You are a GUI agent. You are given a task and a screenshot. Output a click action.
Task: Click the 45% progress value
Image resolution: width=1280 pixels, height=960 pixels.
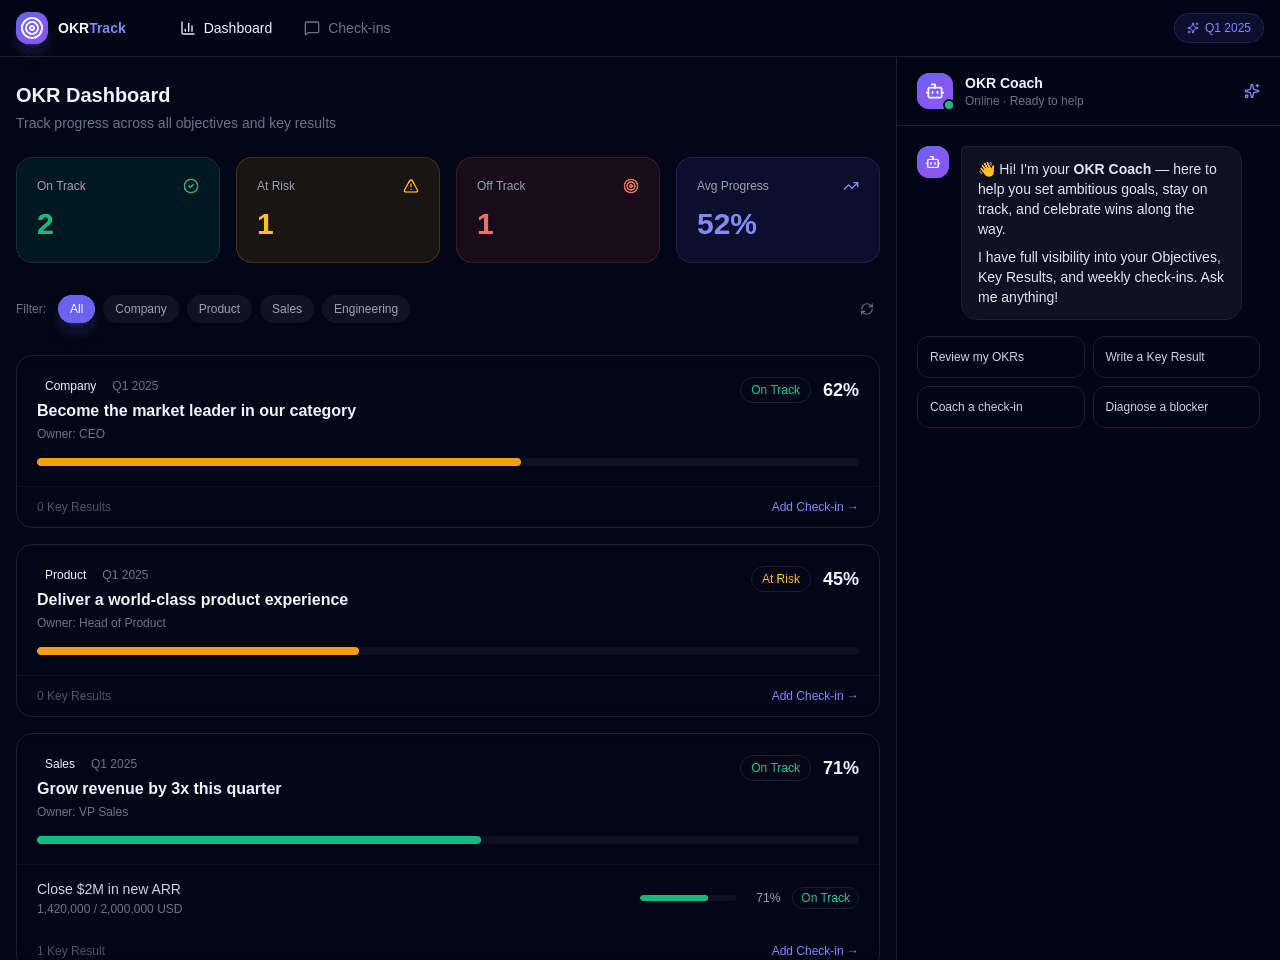coord(841,579)
